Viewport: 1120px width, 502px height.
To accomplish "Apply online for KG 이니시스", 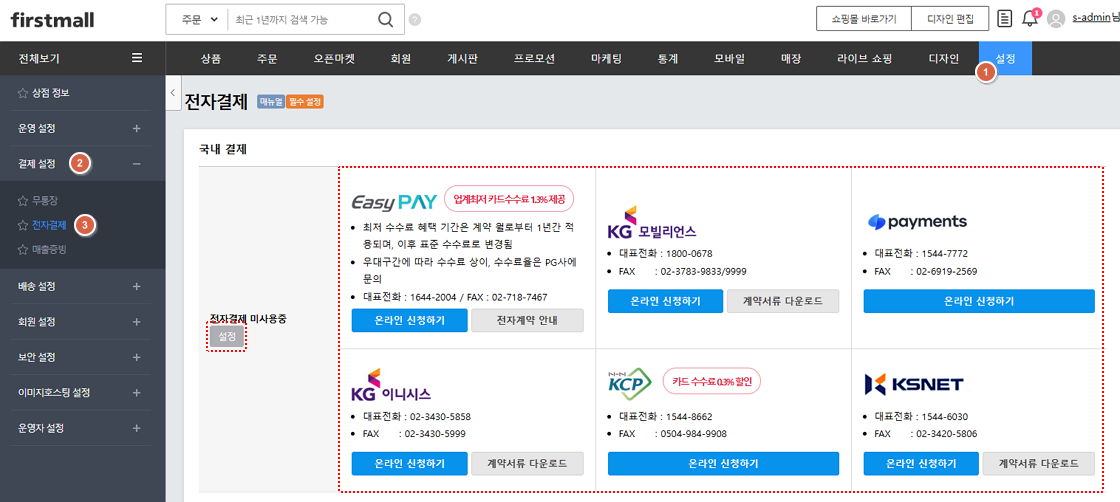I will 409,463.
